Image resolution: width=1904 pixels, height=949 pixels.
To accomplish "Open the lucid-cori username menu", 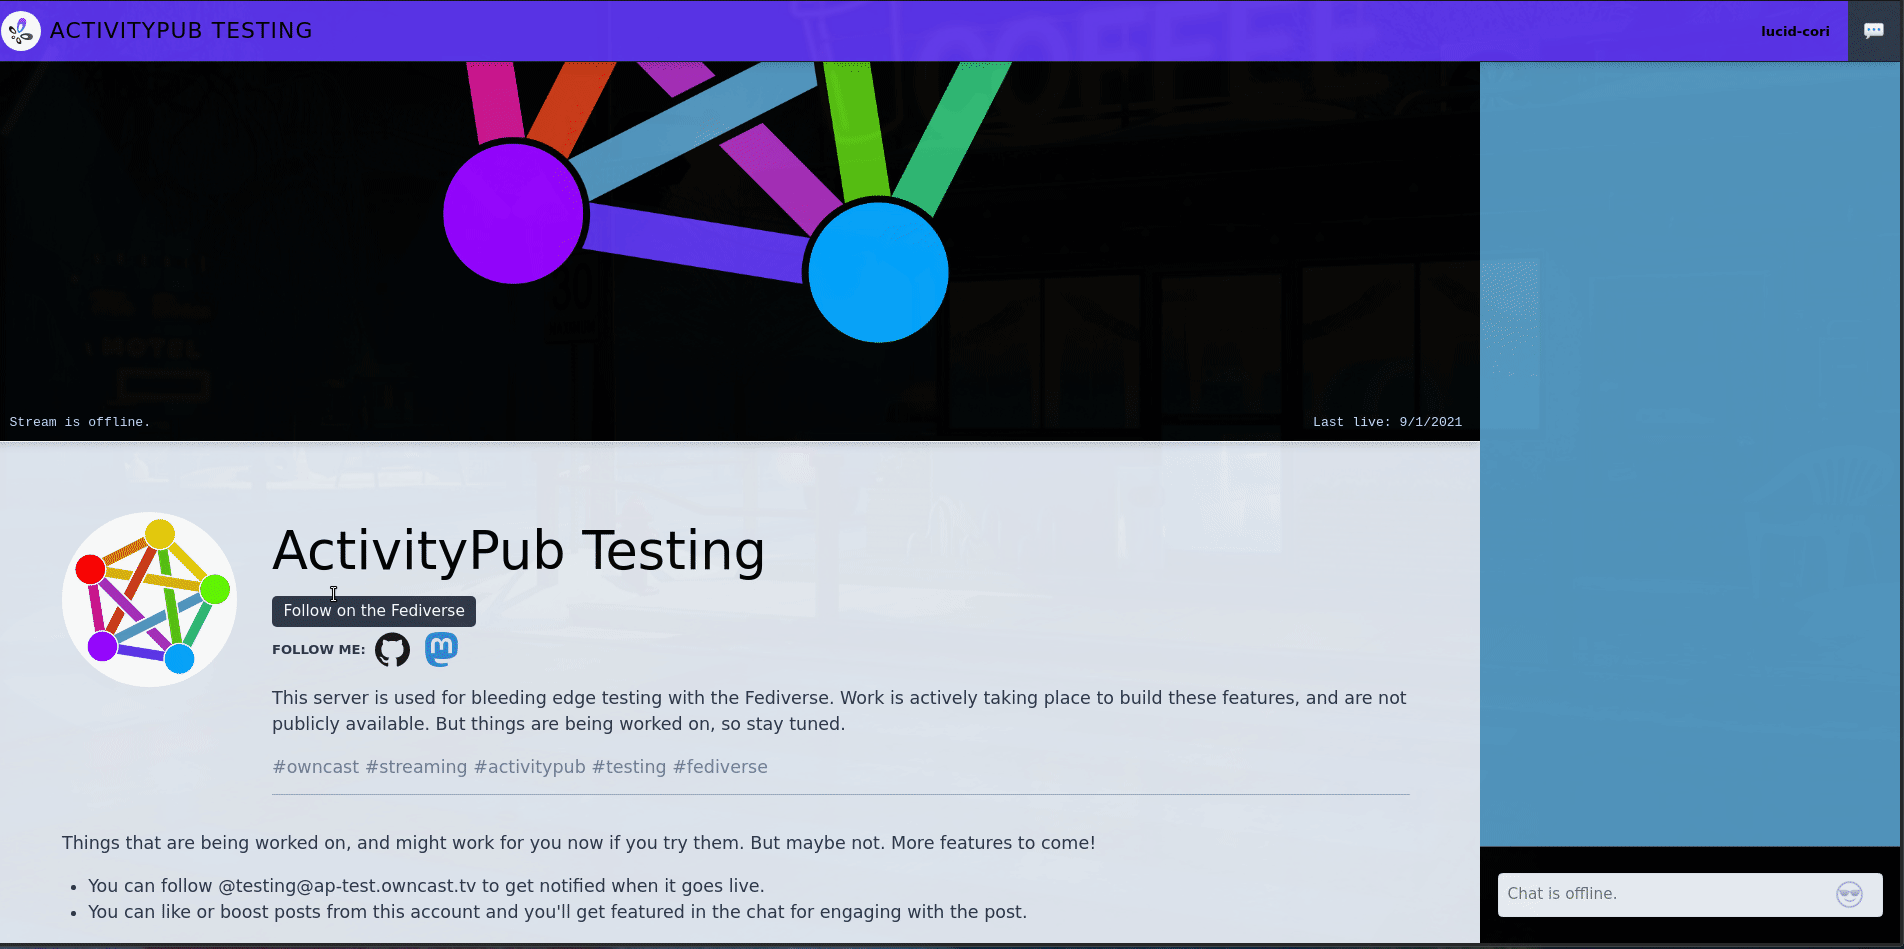I will [x=1795, y=30].
